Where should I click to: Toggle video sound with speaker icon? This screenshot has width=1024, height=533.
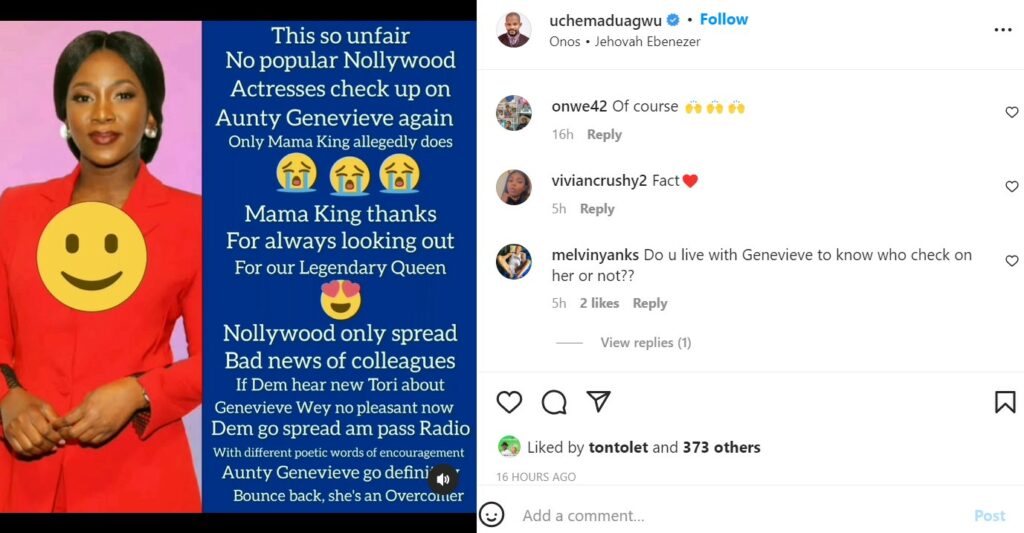click(443, 479)
